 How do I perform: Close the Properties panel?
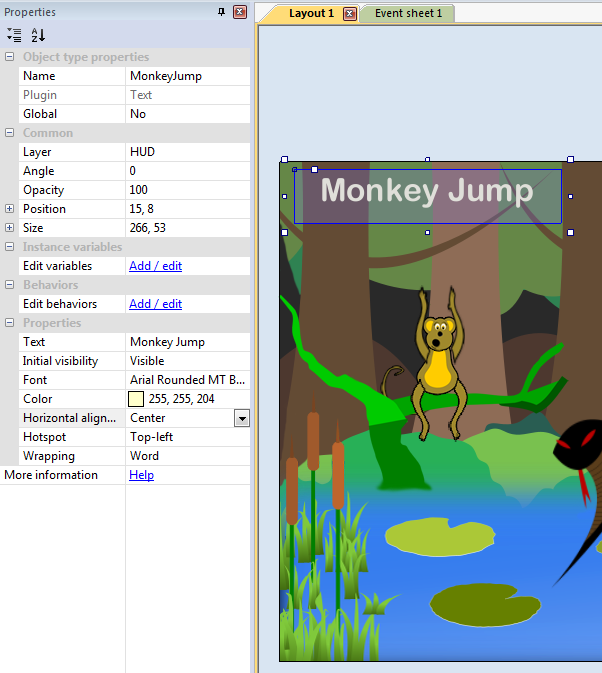(x=240, y=12)
